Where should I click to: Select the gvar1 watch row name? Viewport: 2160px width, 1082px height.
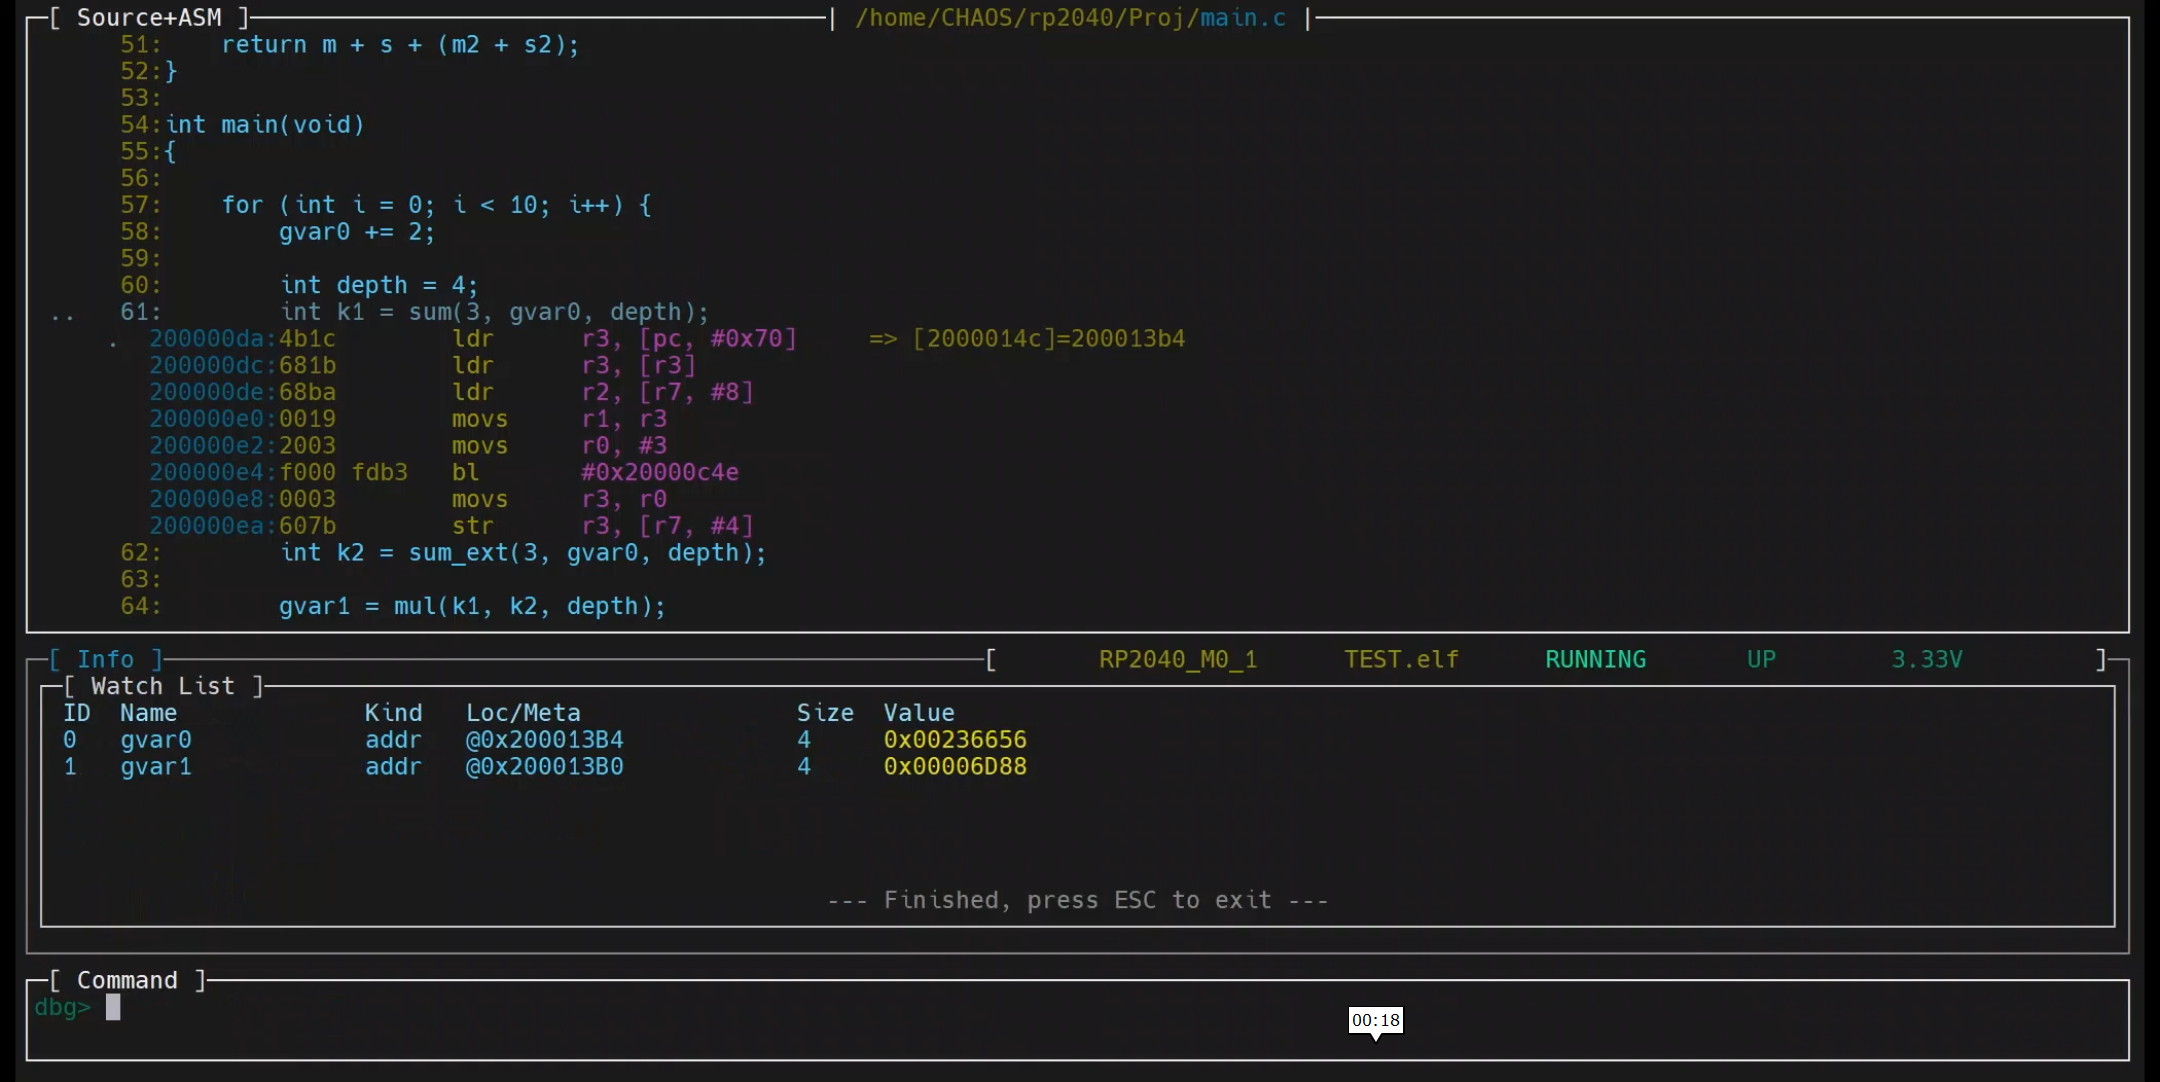tap(156, 767)
